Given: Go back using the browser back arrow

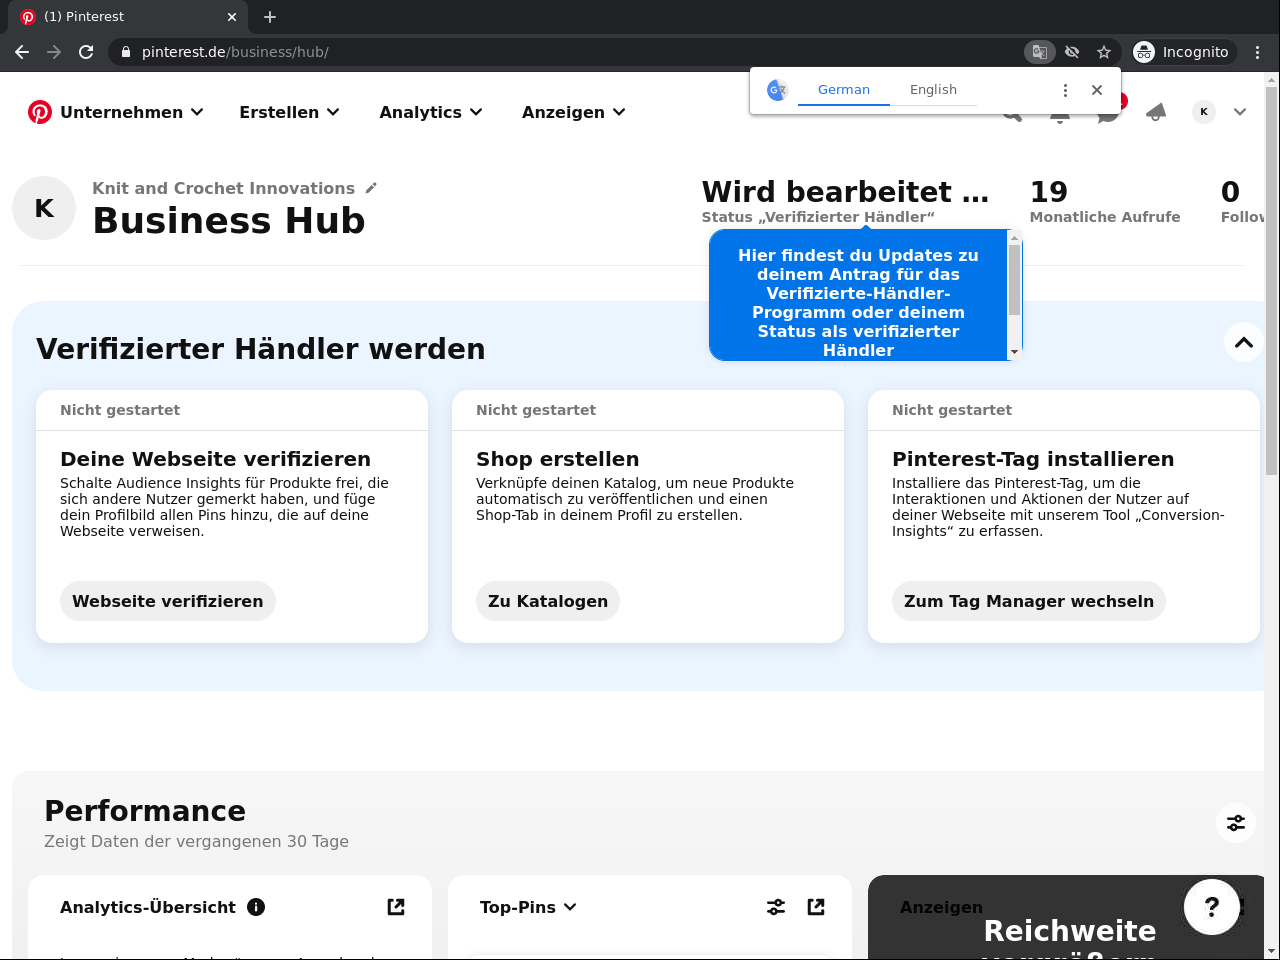Looking at the screenshot, I should click(22, 52).
